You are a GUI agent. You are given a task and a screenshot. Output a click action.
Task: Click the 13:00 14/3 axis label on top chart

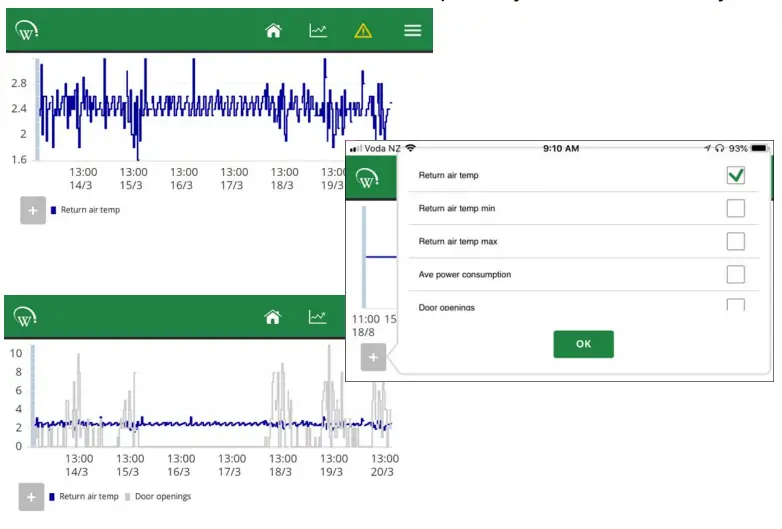click(x=83, y=178)
